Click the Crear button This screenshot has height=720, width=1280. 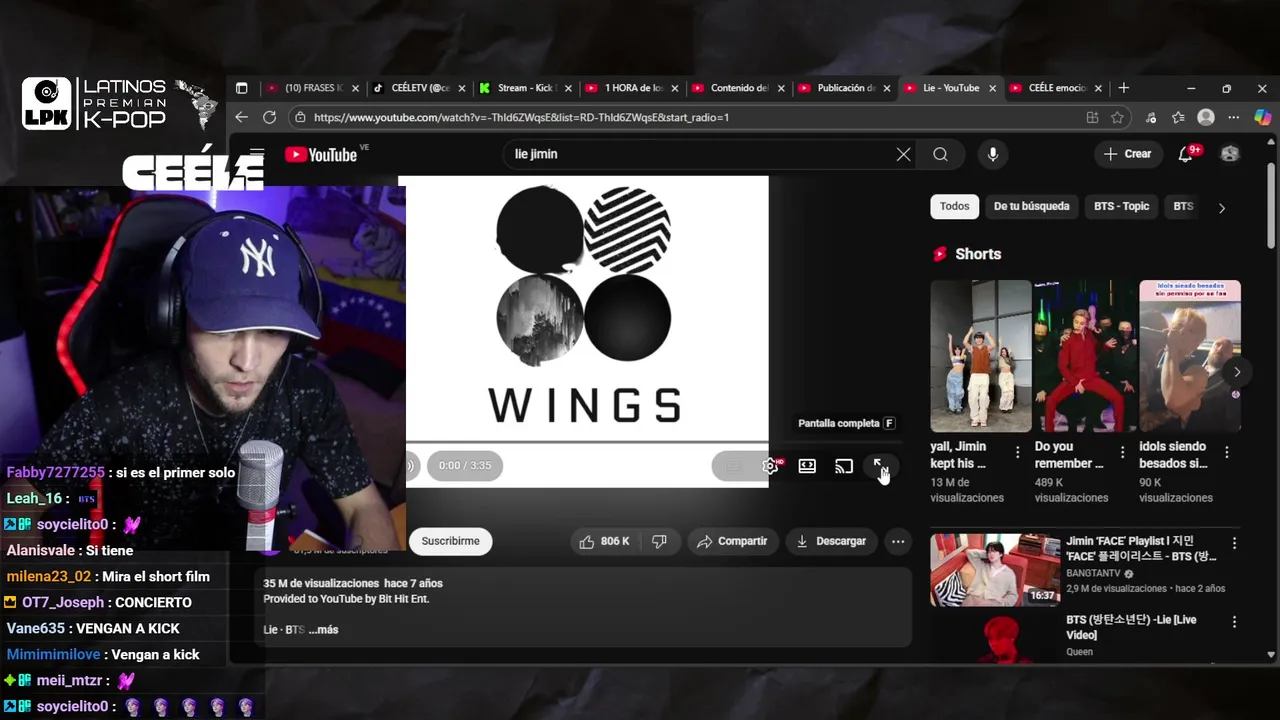[x=1127, y=154]
